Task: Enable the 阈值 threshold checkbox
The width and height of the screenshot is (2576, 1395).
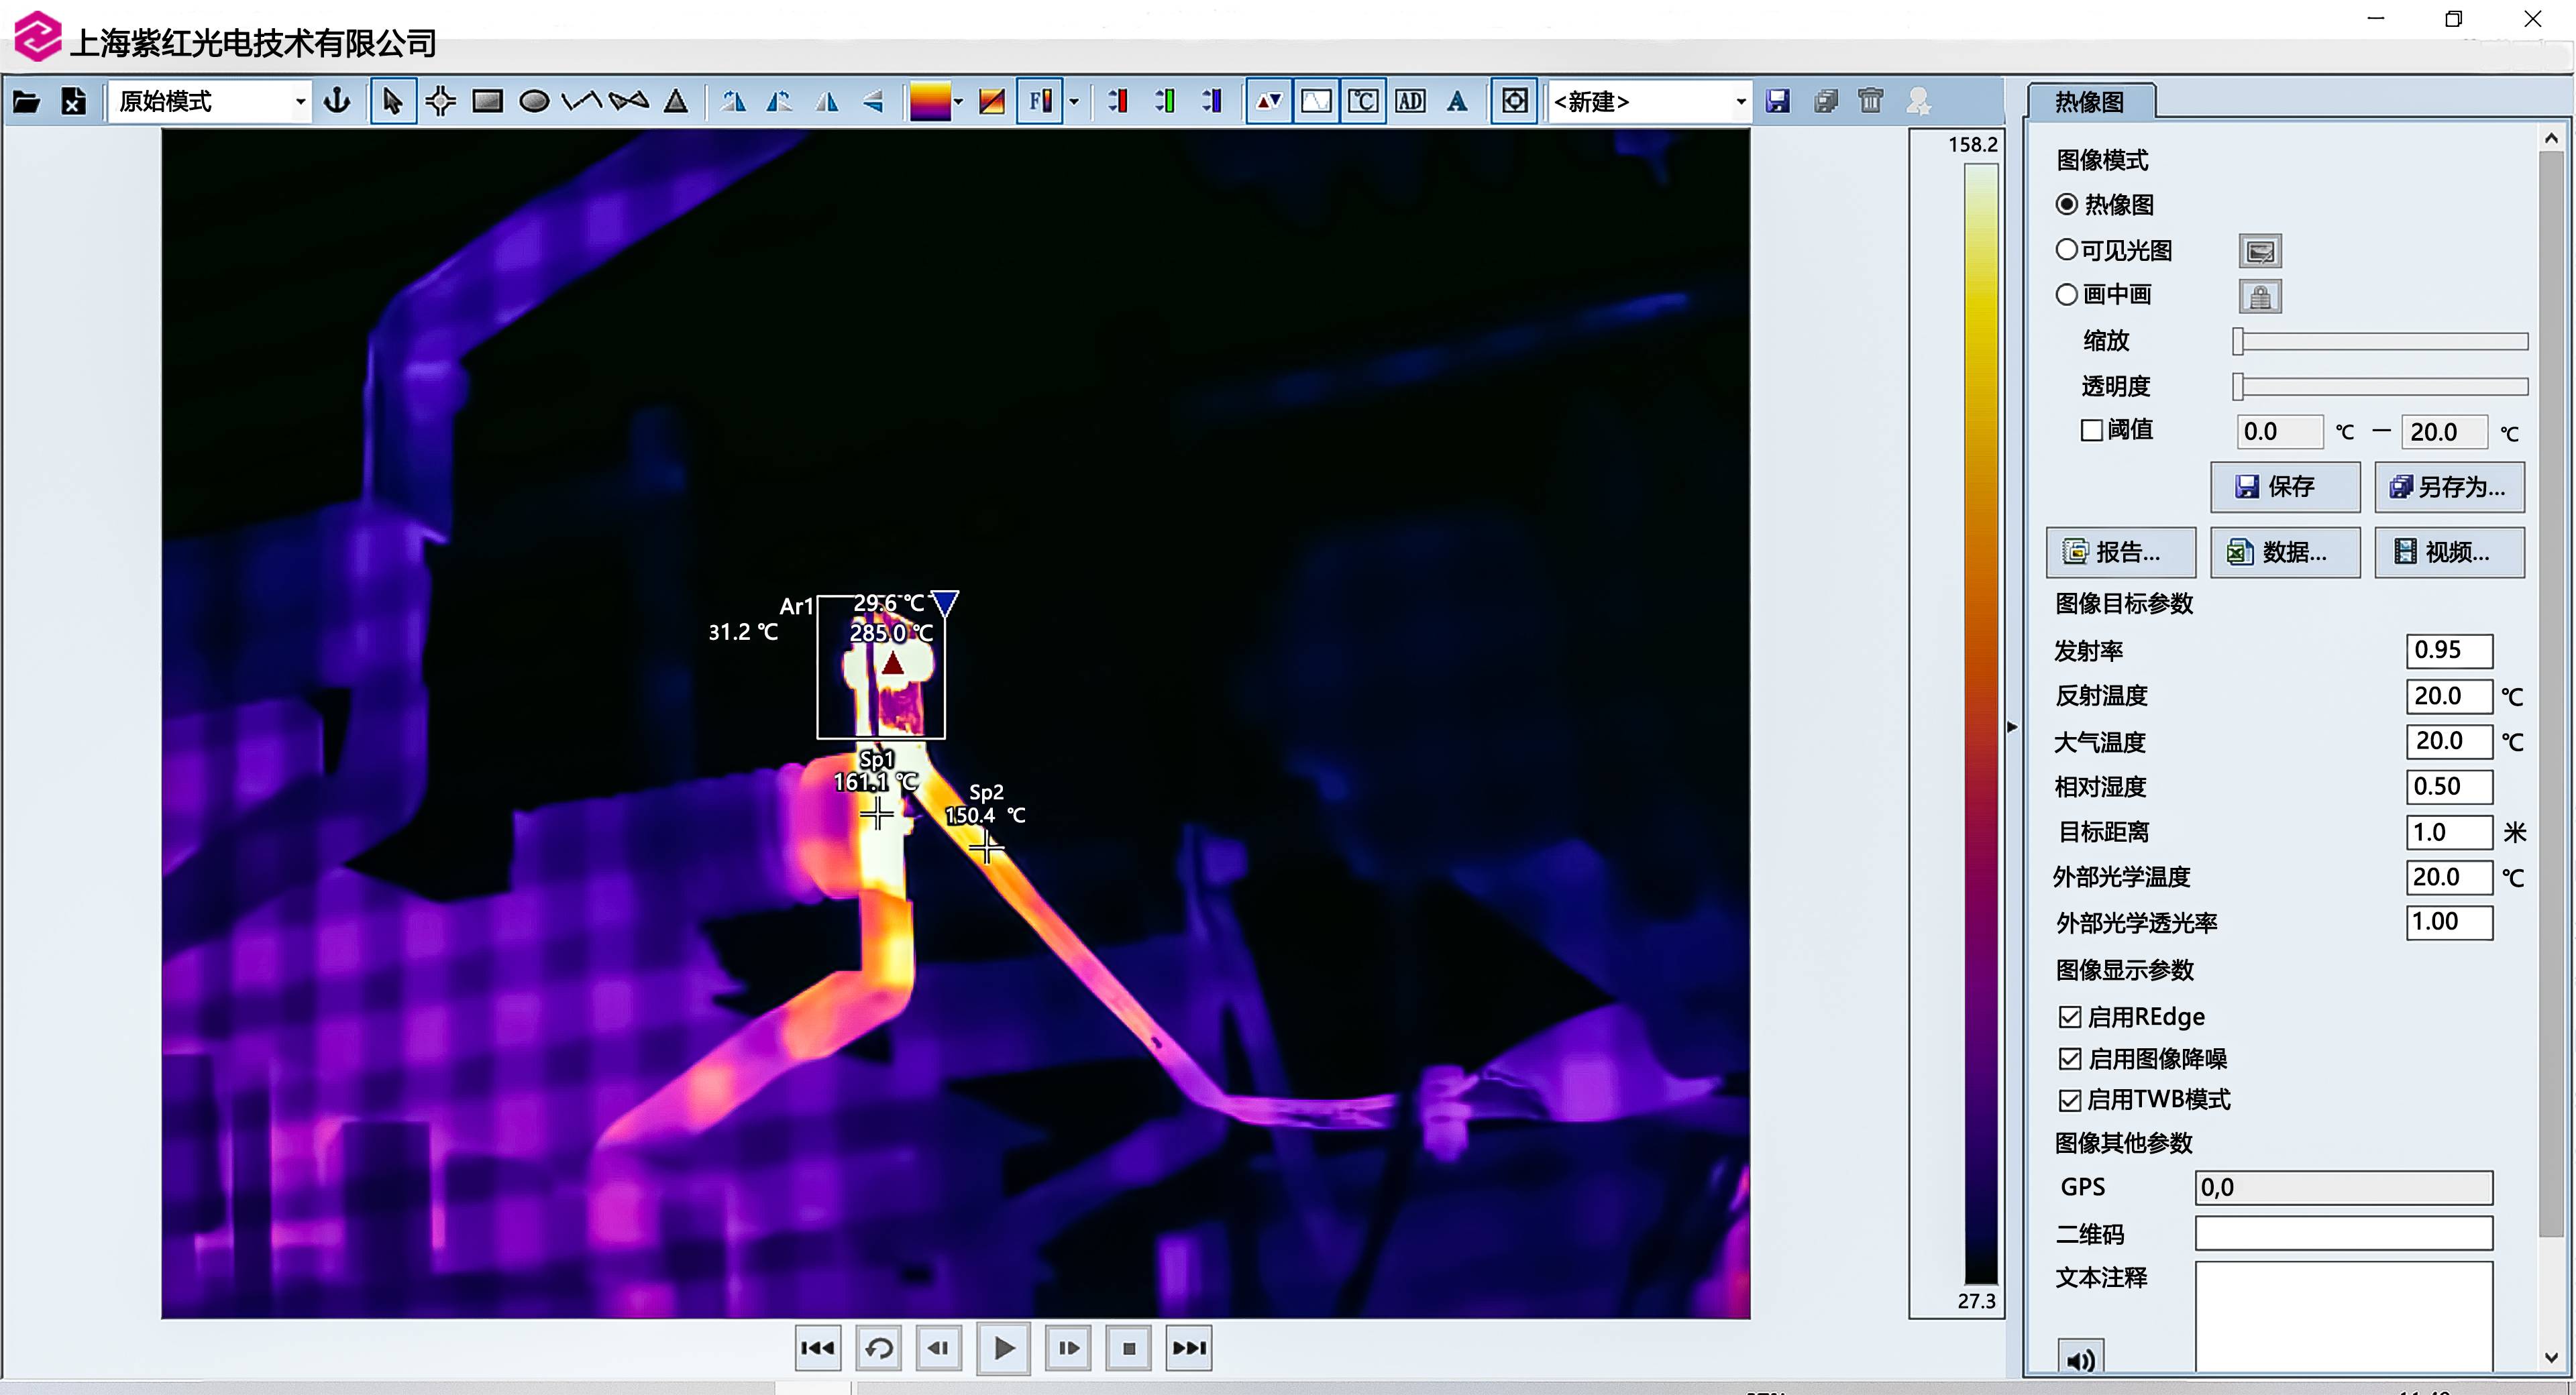Action: (x=2091, y=430)
